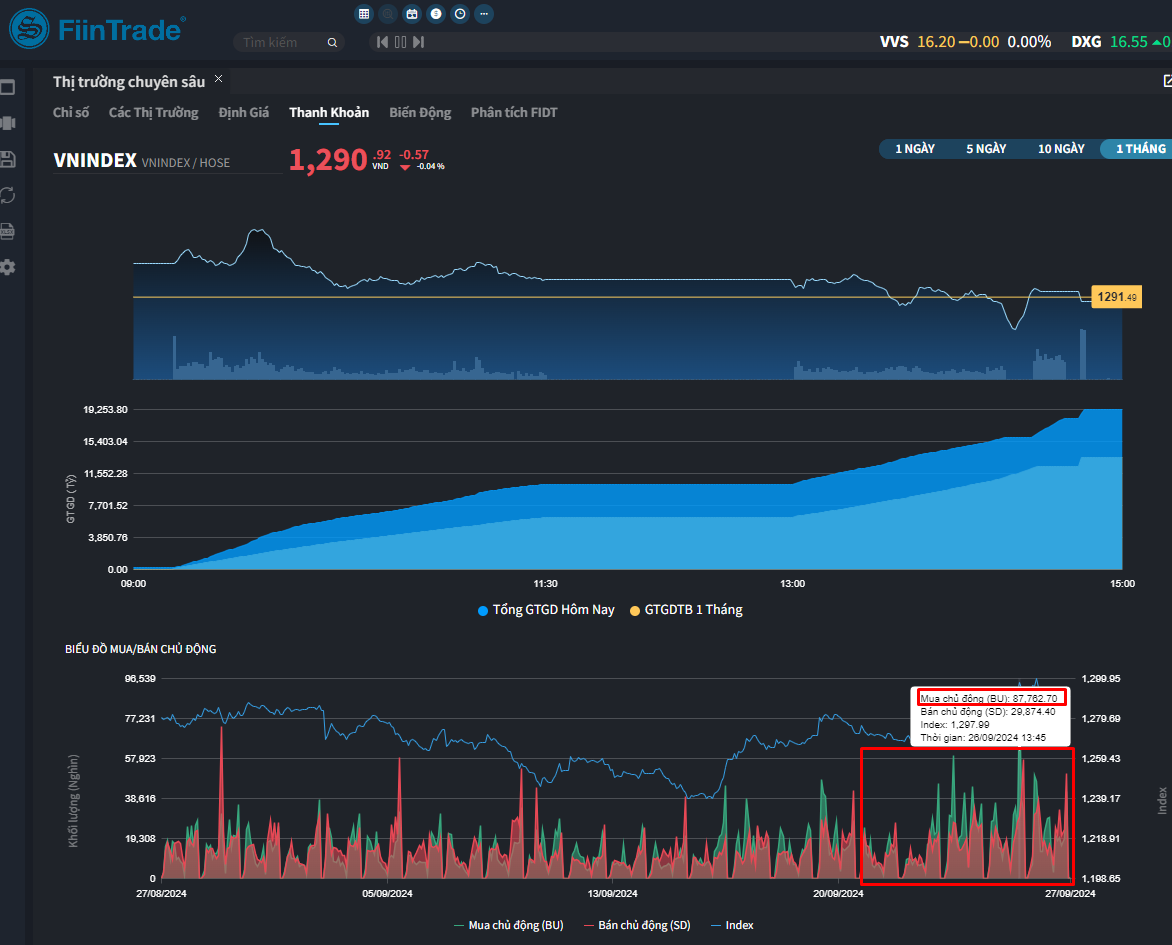Toggle the Index legend line
Screen dimensions: 1172x945
732,925
